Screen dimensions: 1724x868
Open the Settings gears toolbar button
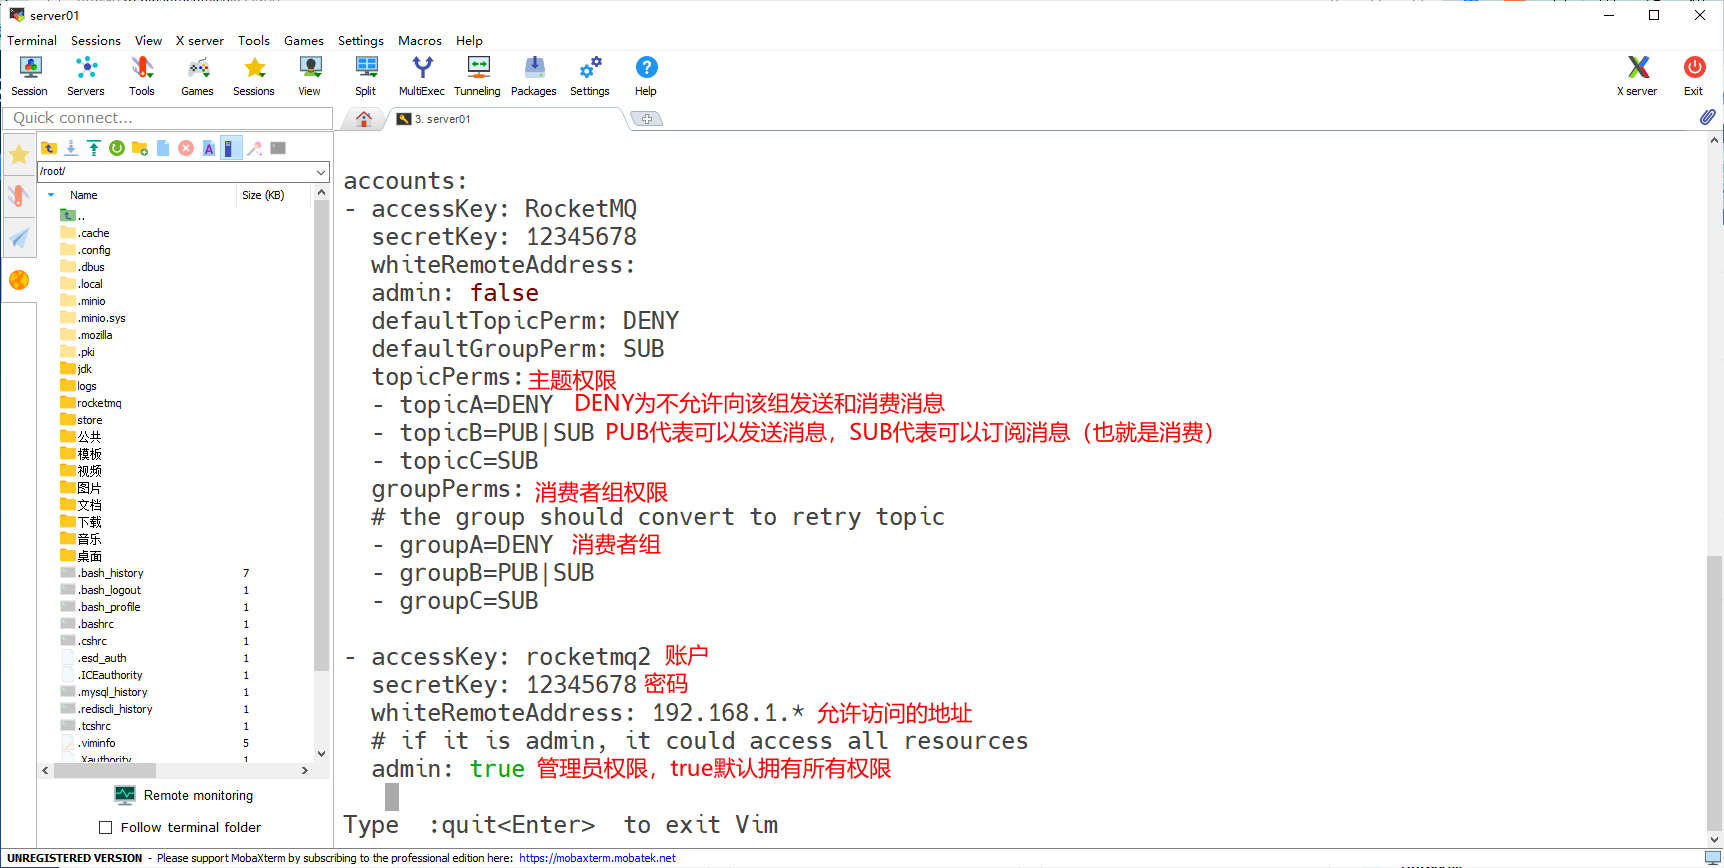point(590,76)
